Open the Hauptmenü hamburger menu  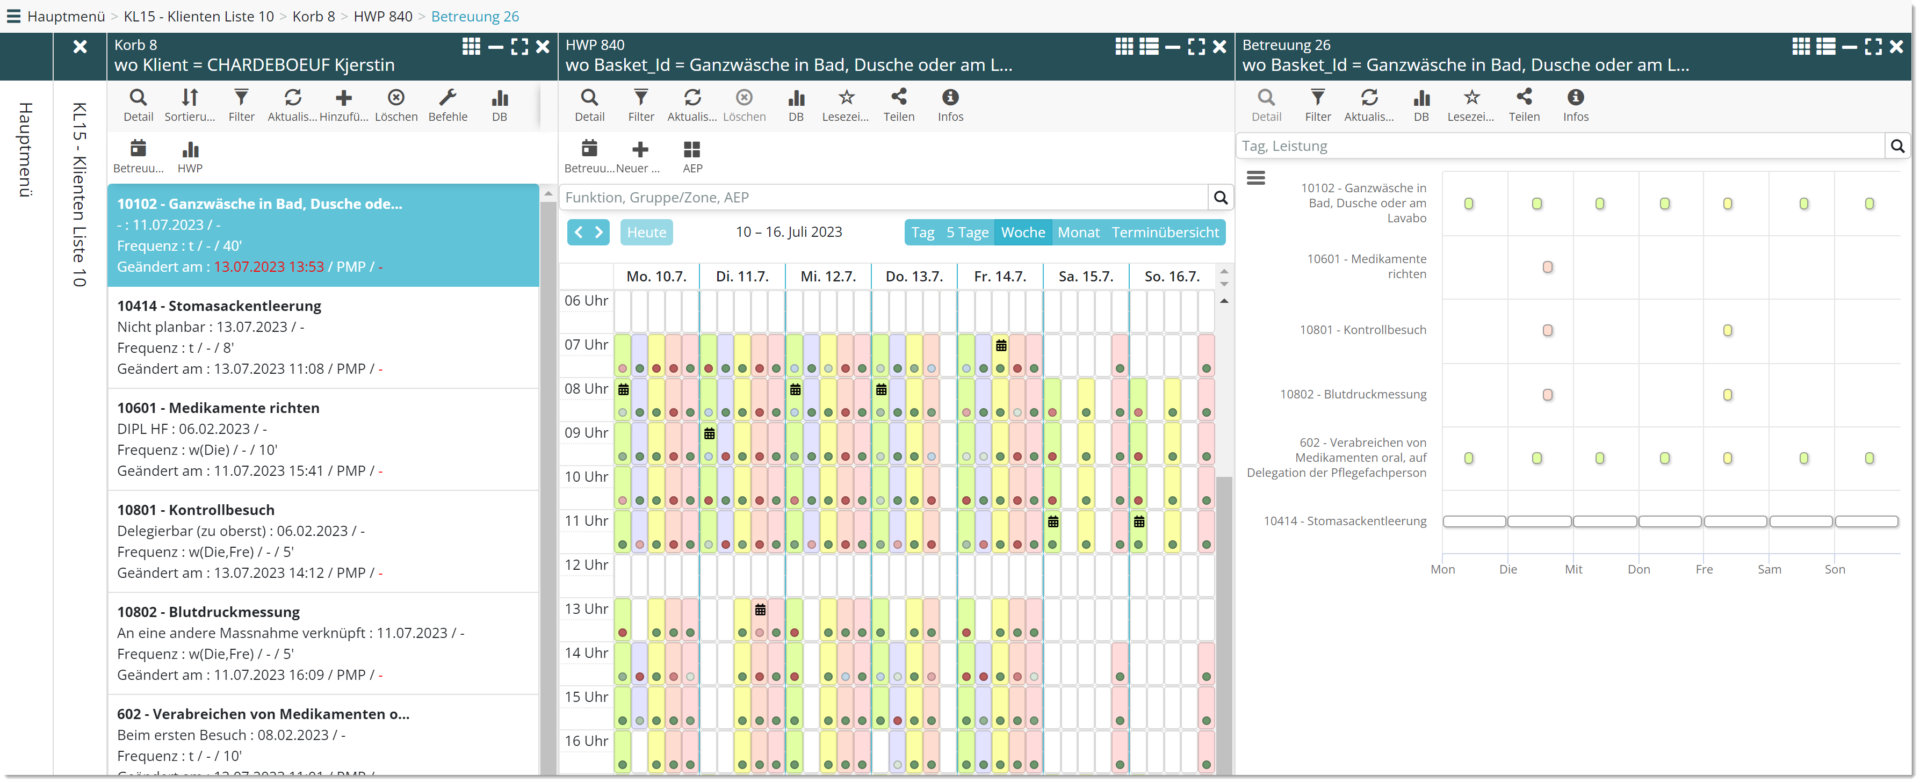point(14,16)
